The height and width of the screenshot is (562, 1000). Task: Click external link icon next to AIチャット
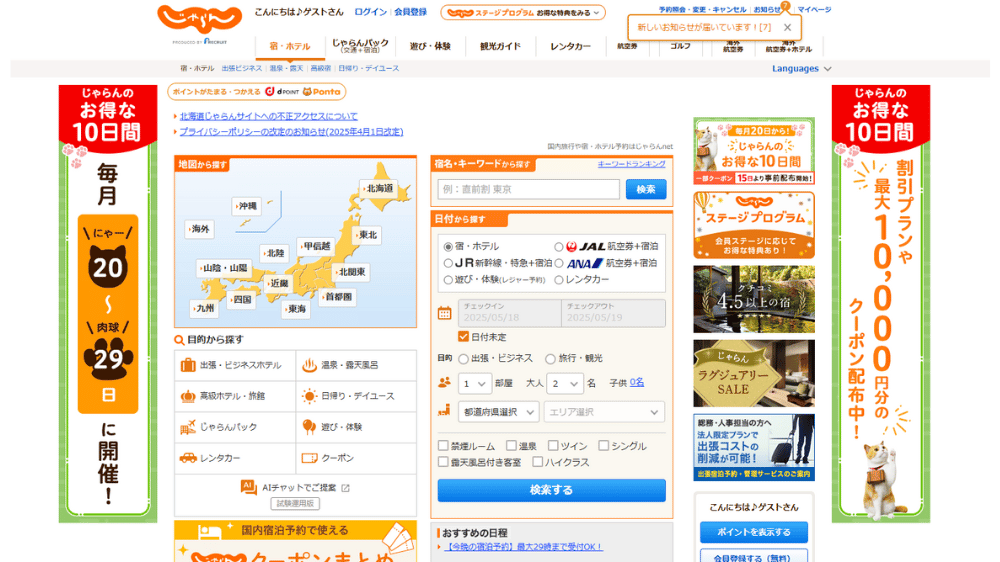tap(345, 488)
